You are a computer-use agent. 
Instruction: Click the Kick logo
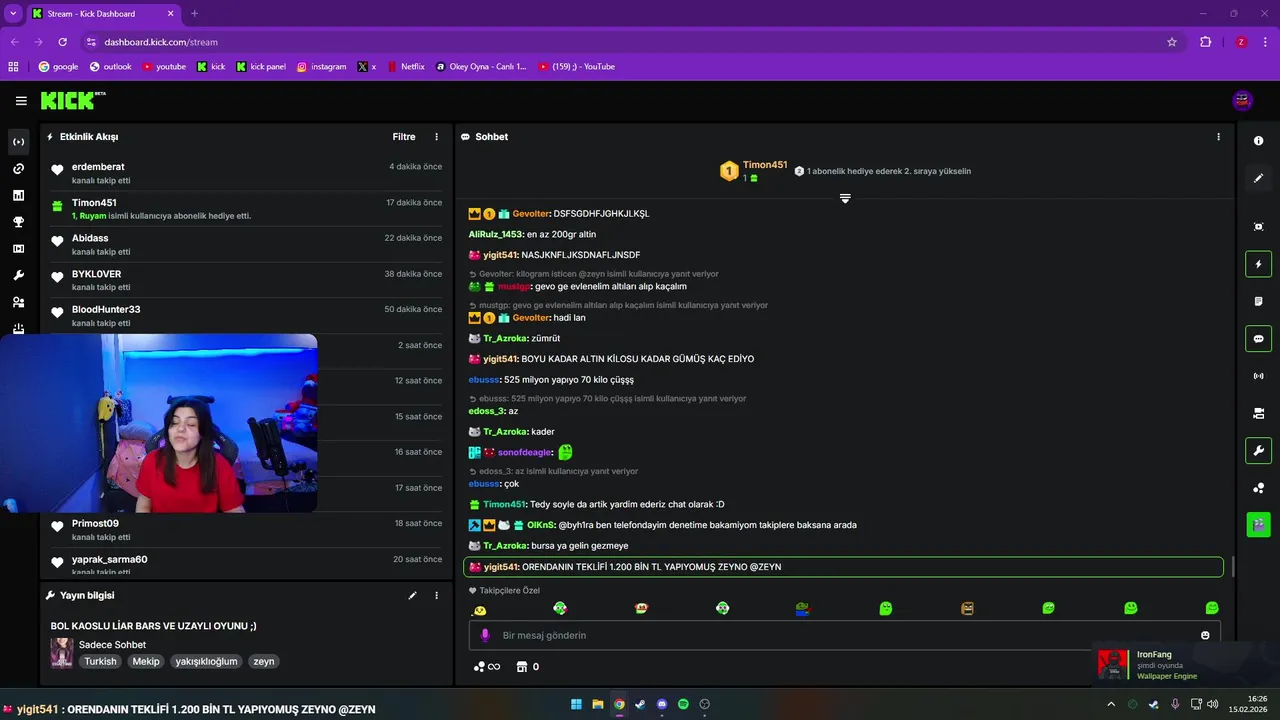[x=73, y=100]
